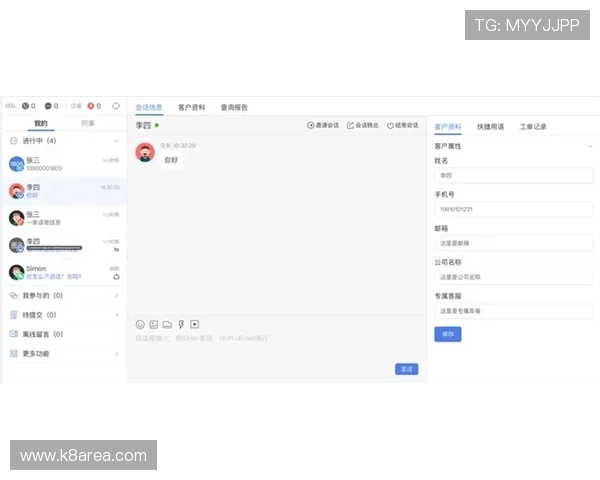Select the 客户资料 tab in right panel

point(448,127)
